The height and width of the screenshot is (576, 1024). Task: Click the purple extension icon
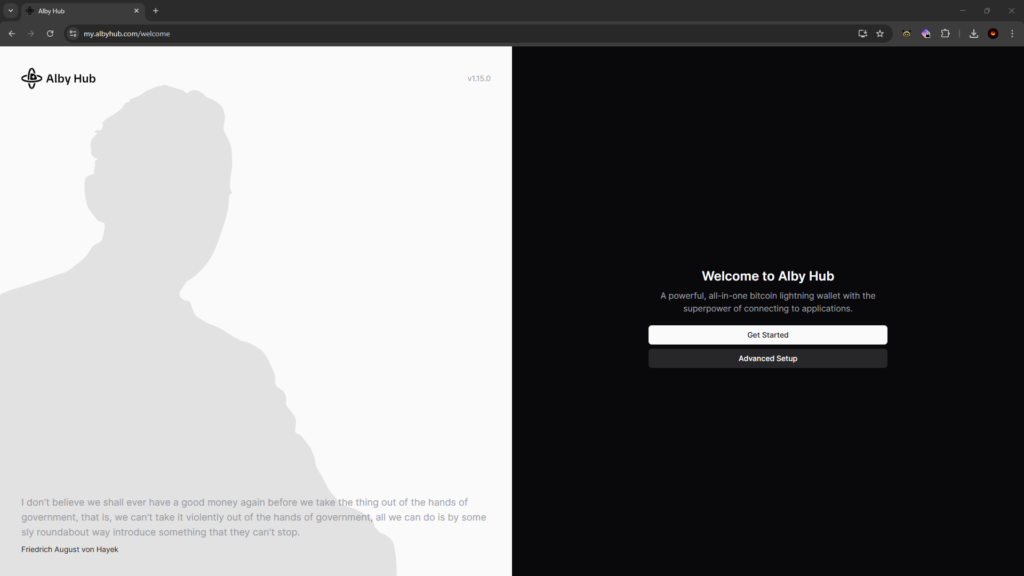[x=926, y=33]
